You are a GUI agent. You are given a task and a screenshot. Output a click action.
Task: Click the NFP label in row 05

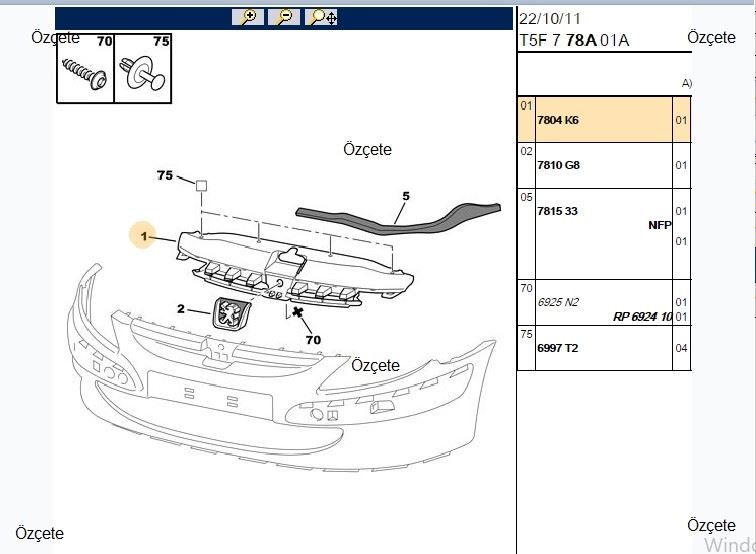[660, 225]
